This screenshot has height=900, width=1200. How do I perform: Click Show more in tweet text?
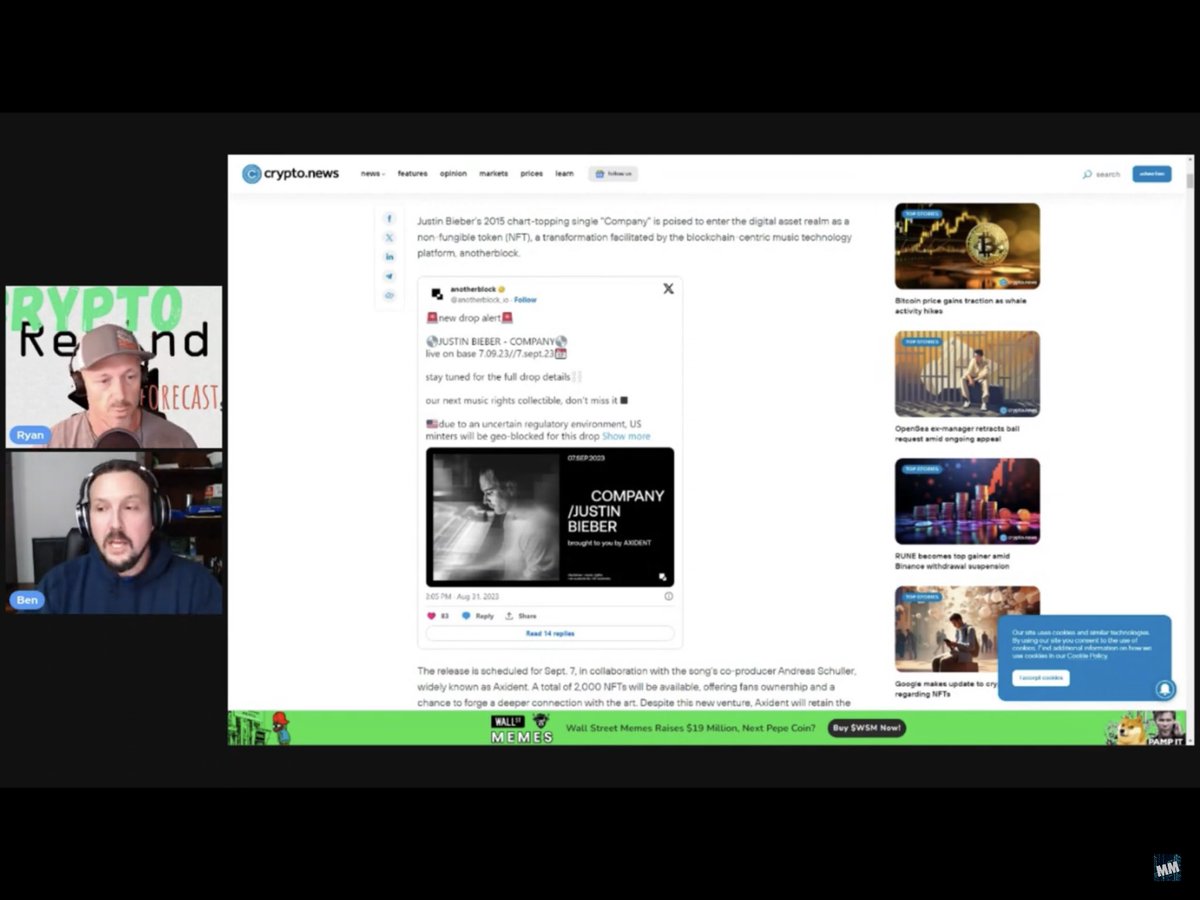(x=626, y=436)
